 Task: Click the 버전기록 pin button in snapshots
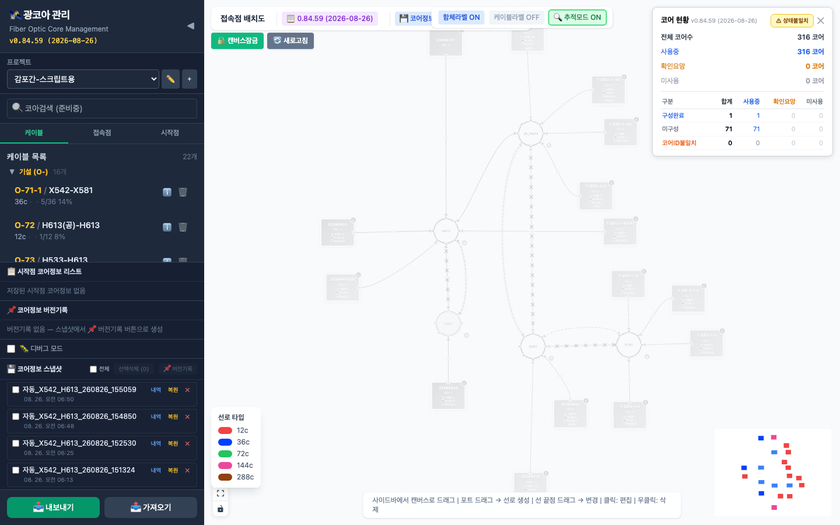click(x=178, y=369)
